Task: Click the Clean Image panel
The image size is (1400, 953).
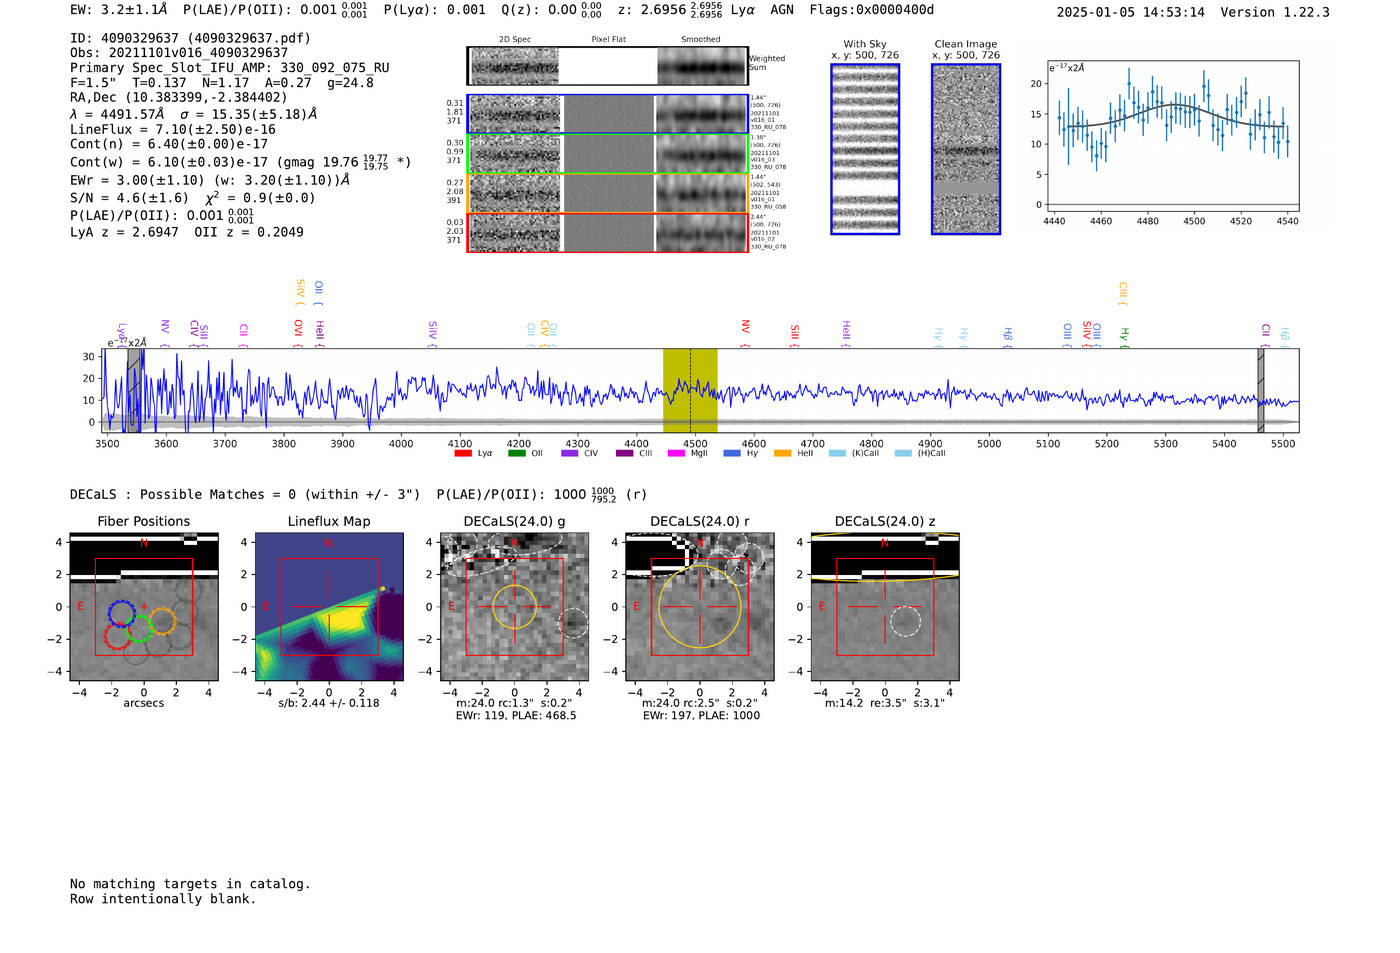Action: (x=966, y=149)
